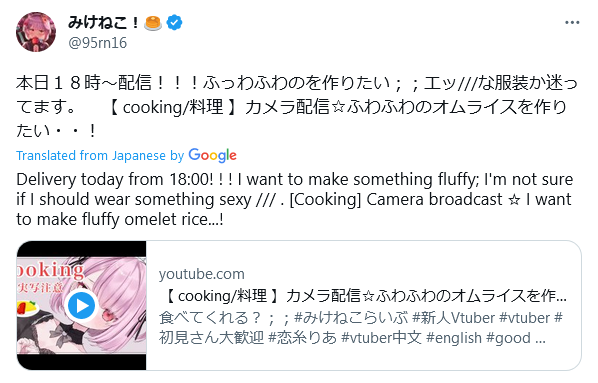
Task: Open the youtube.com domain link
Action: tap(202, 274)
